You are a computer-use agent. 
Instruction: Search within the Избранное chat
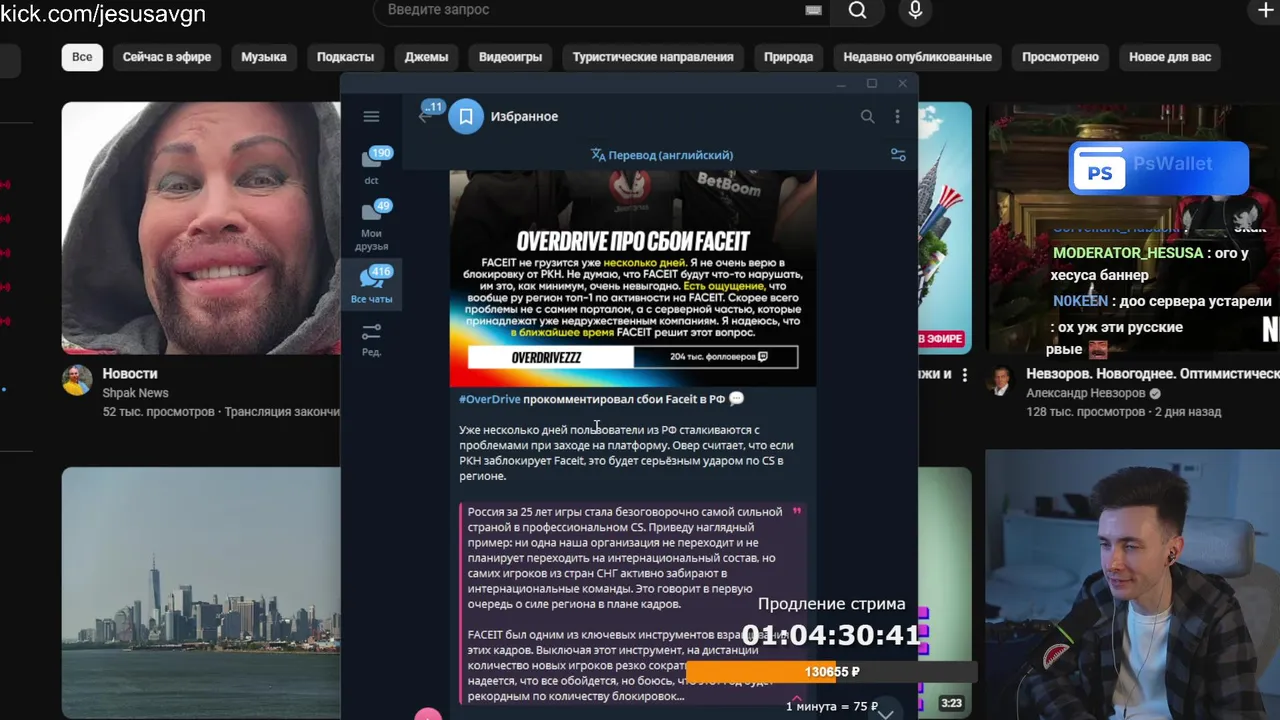point(867,117)
